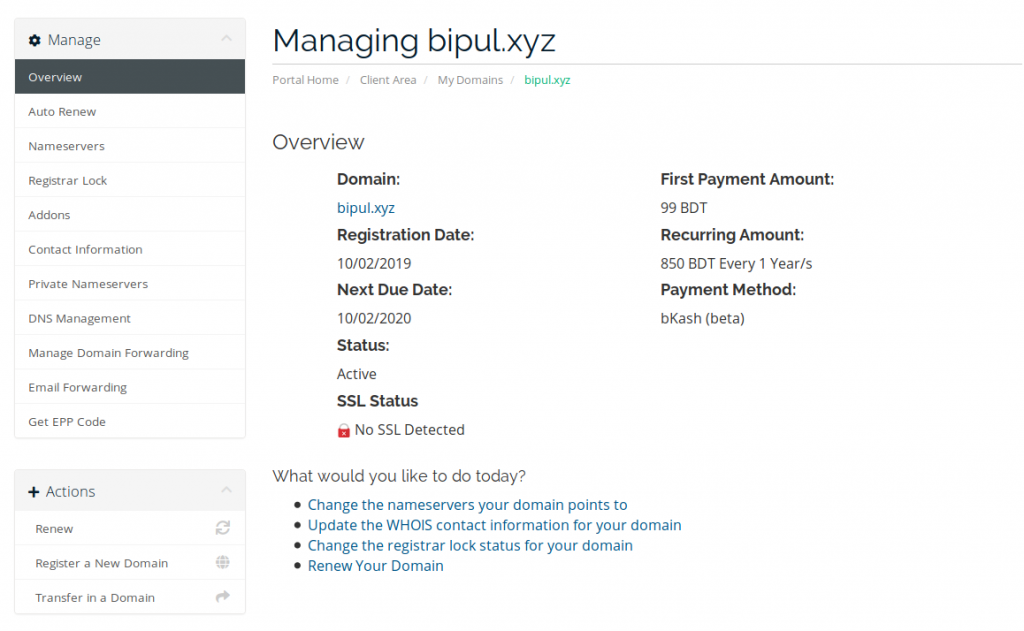Click the globe icon for Register a New Domain
This screenshot has width=1024, height=631.
[223, 562]
